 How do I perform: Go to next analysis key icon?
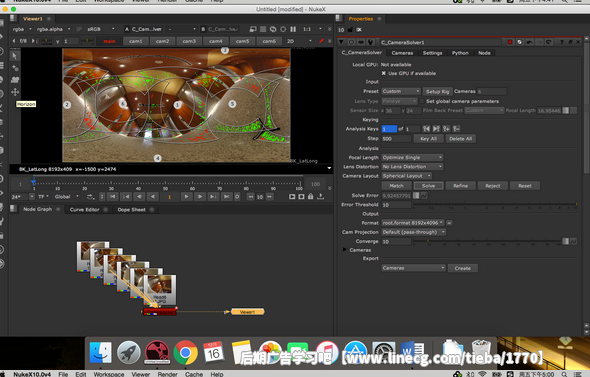pos(436,129)
